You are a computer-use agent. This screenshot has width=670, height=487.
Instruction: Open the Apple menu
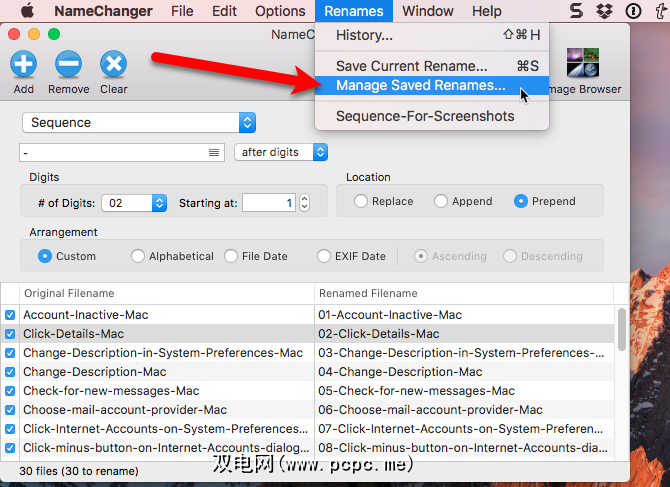tap(27, 11)
